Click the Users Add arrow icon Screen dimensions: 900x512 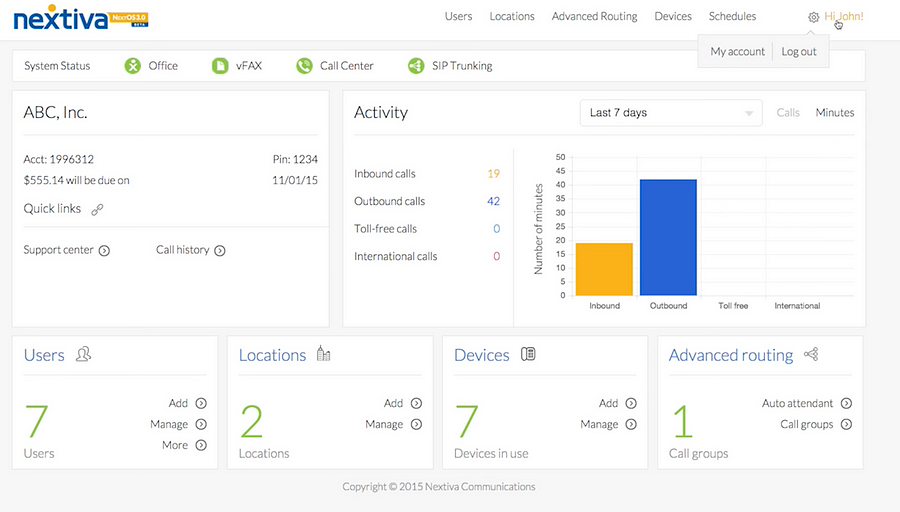[x=201, y=404]
